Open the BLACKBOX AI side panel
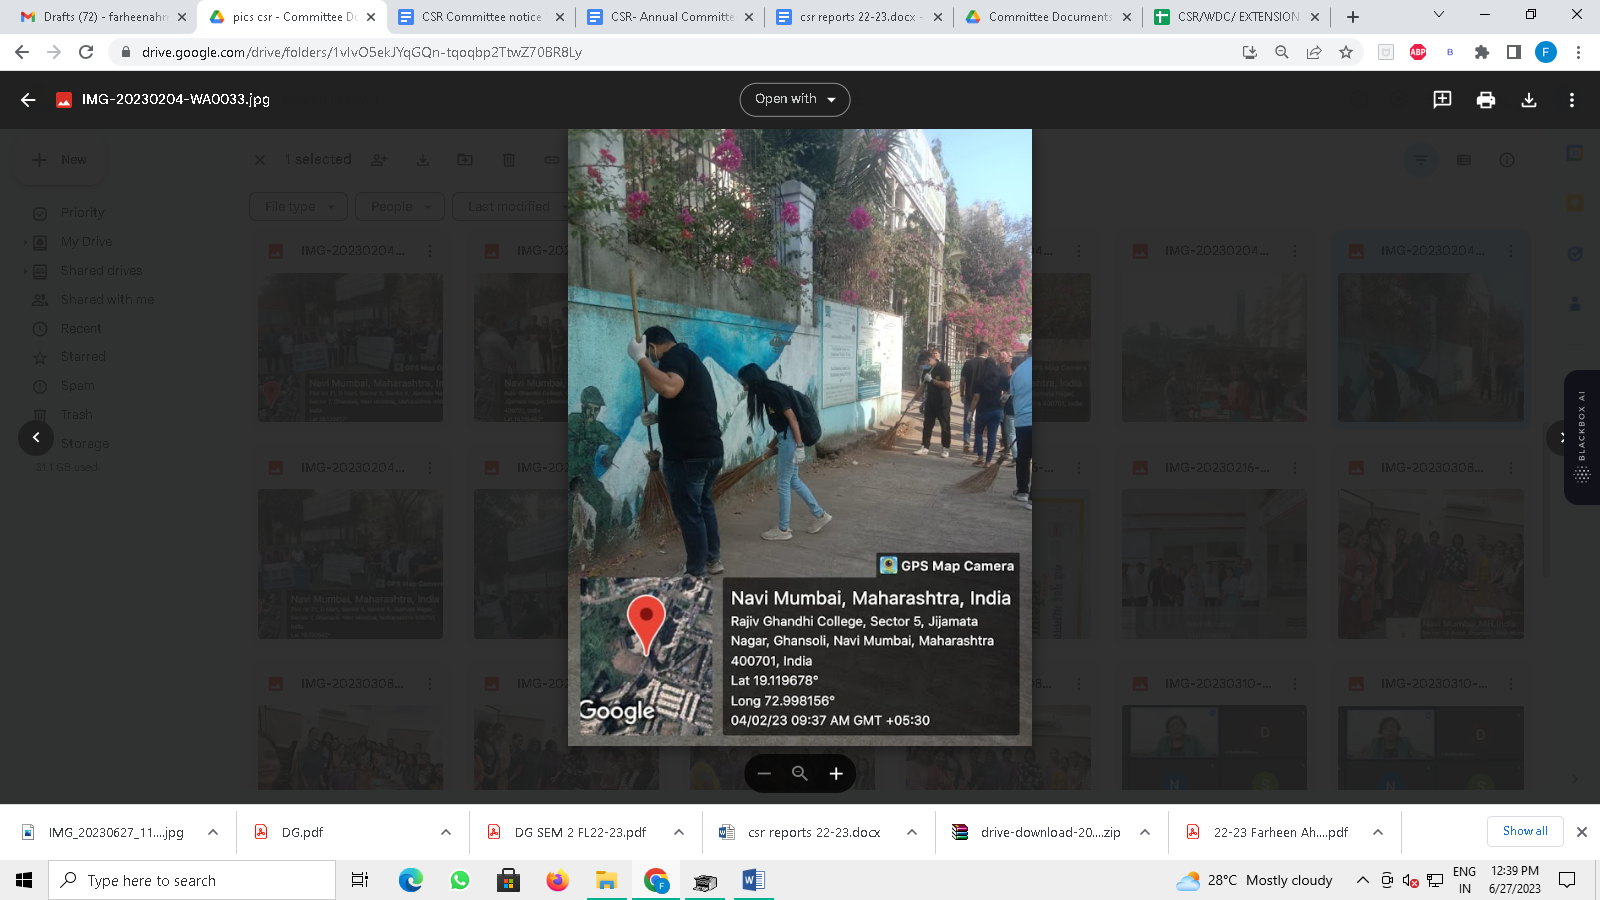 [x=1582, y=437]
